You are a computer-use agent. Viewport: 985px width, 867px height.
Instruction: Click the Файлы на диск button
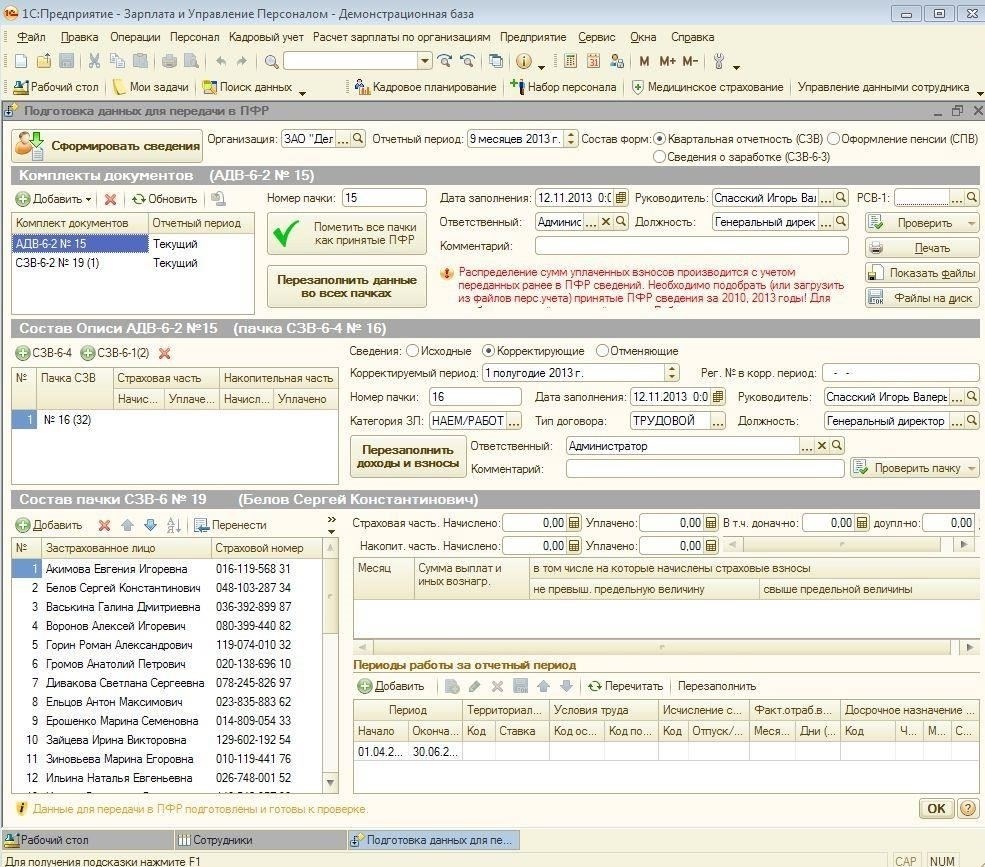click(x=922, y=298)
